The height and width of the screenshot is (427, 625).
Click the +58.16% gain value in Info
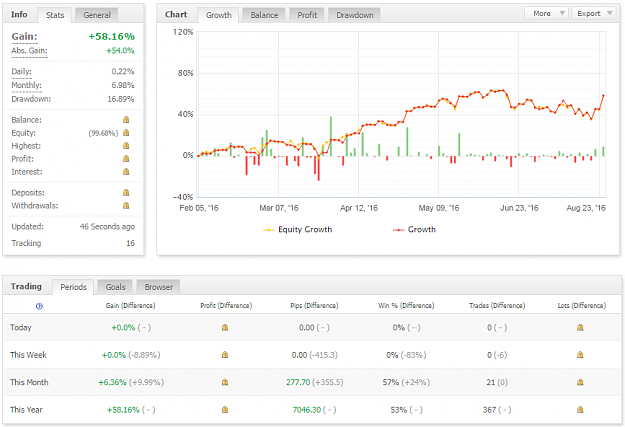(111, 37)
